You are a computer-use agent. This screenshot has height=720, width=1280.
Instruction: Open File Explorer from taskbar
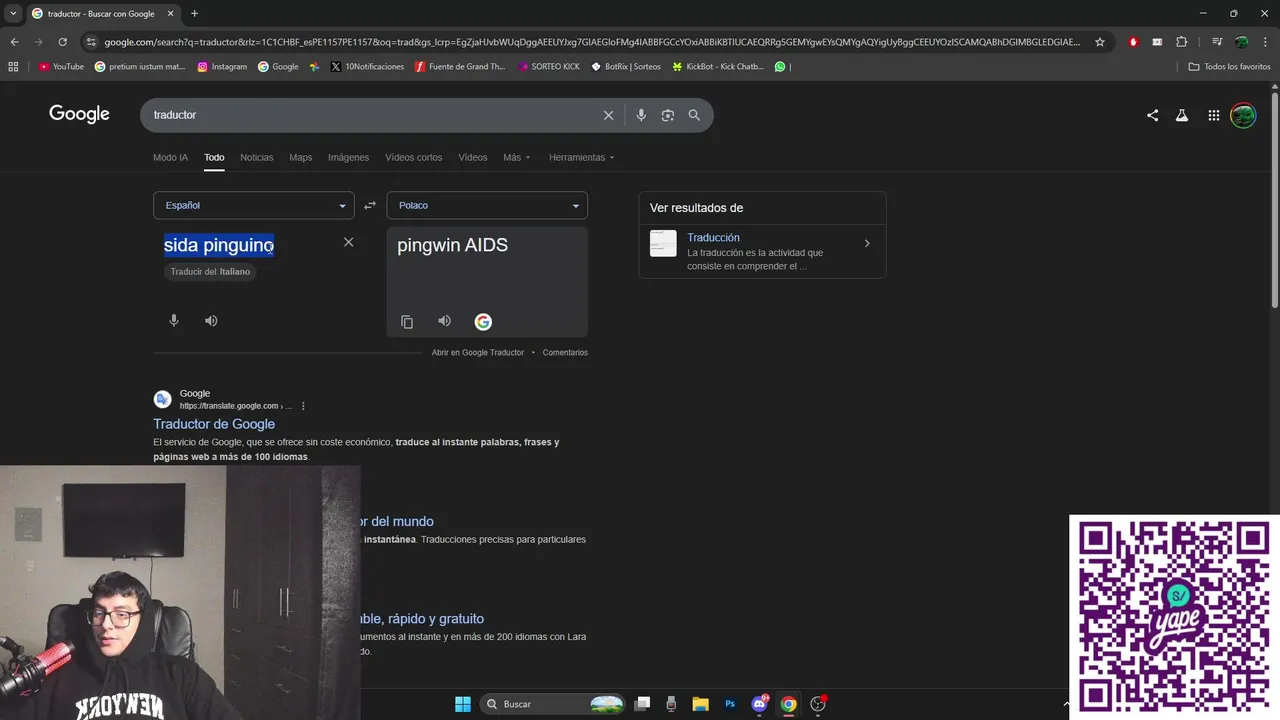701,704
